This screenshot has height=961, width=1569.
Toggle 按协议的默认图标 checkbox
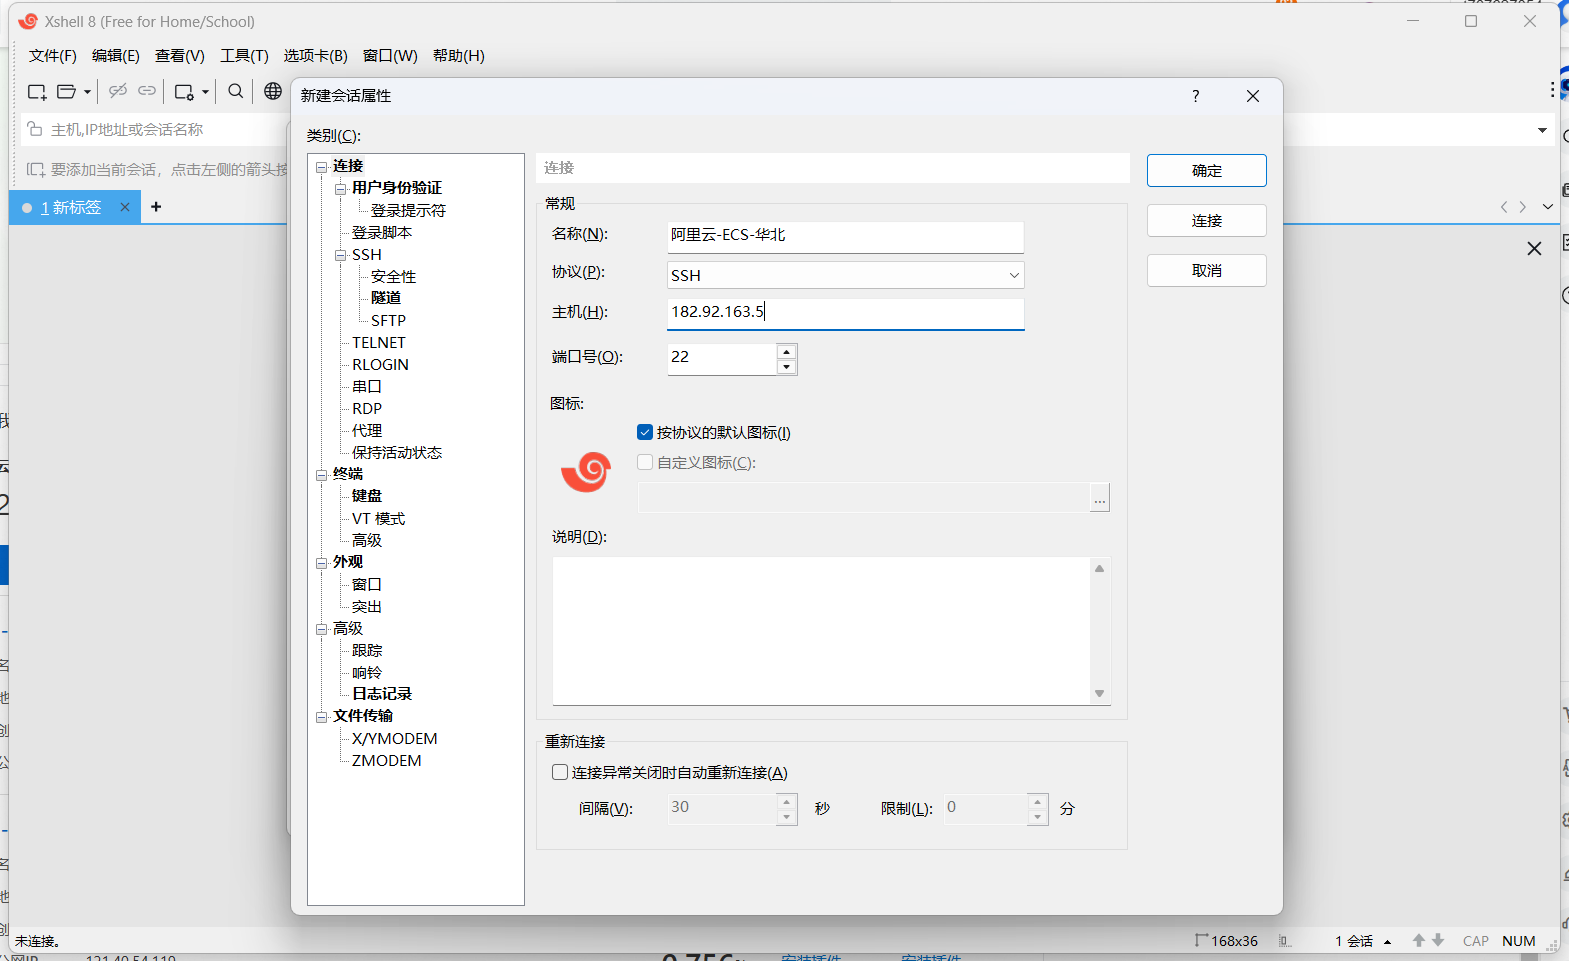pos(645,432)
